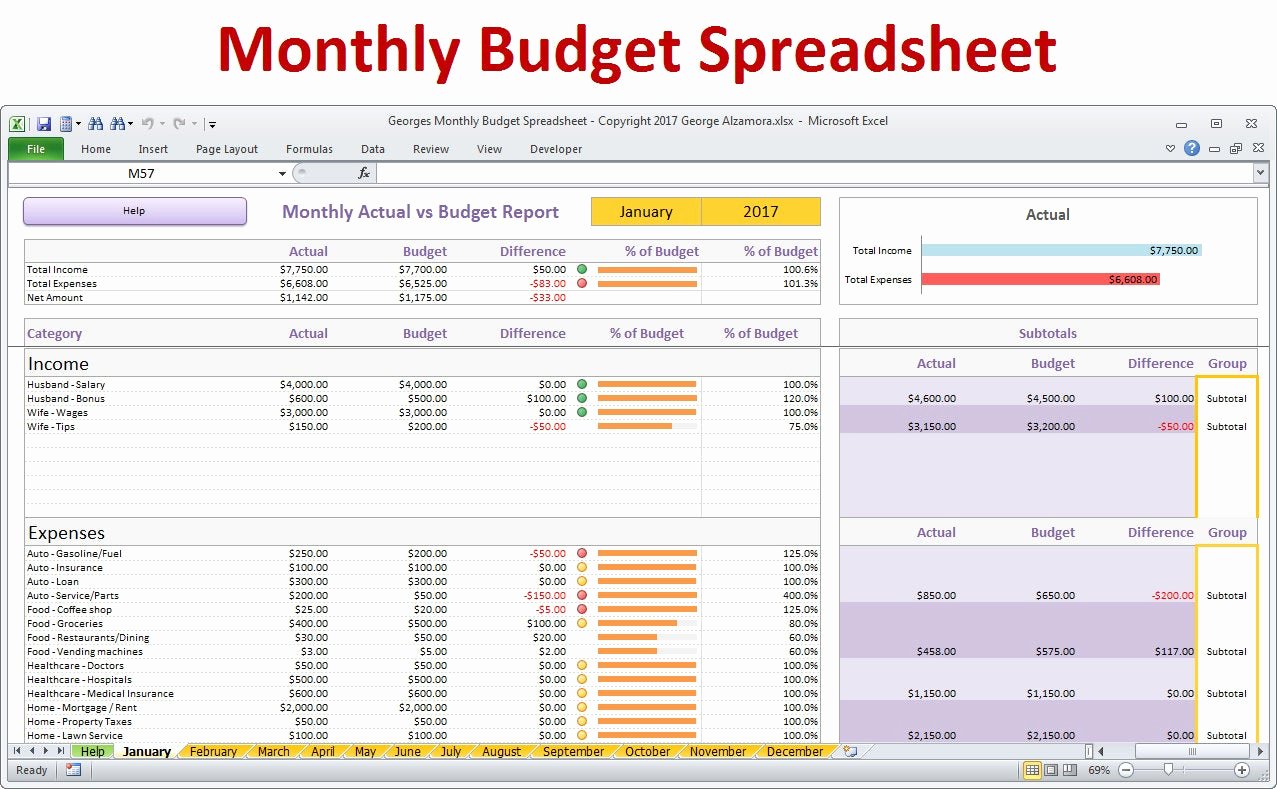The width and height of the screenshot is (1277, 789).
Task: Select the 2017 year dropdown cell
Action: click(x=761, y=212)
